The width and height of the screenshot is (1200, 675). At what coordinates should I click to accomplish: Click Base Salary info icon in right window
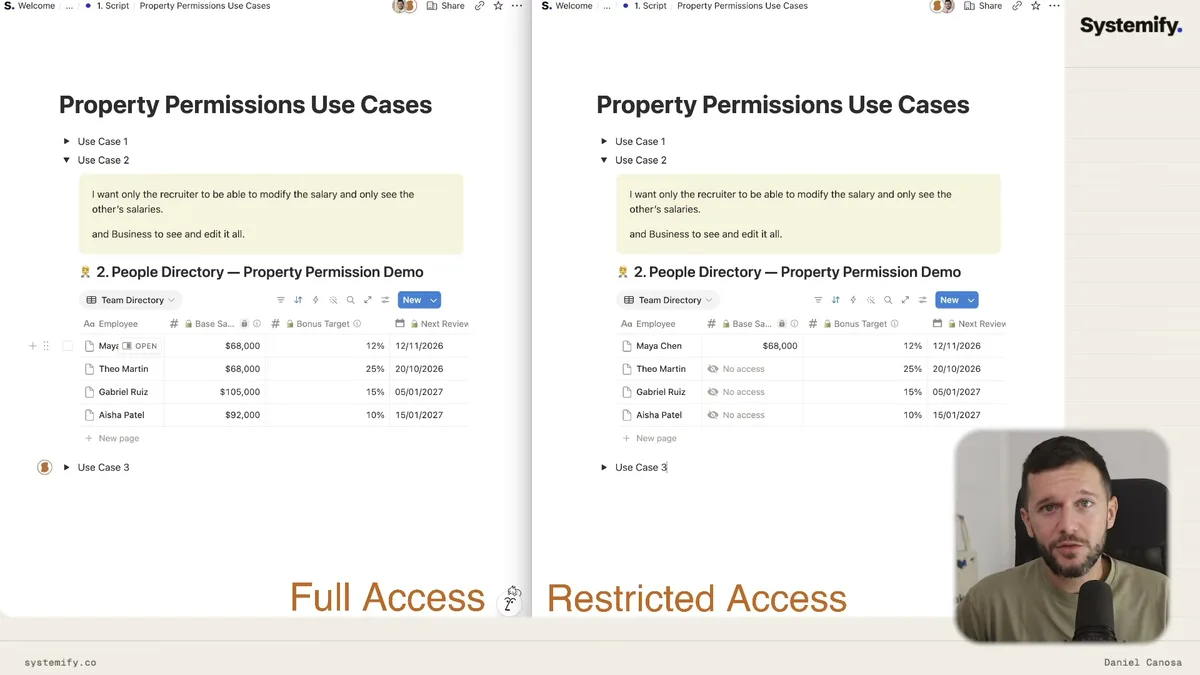point(795,324)
